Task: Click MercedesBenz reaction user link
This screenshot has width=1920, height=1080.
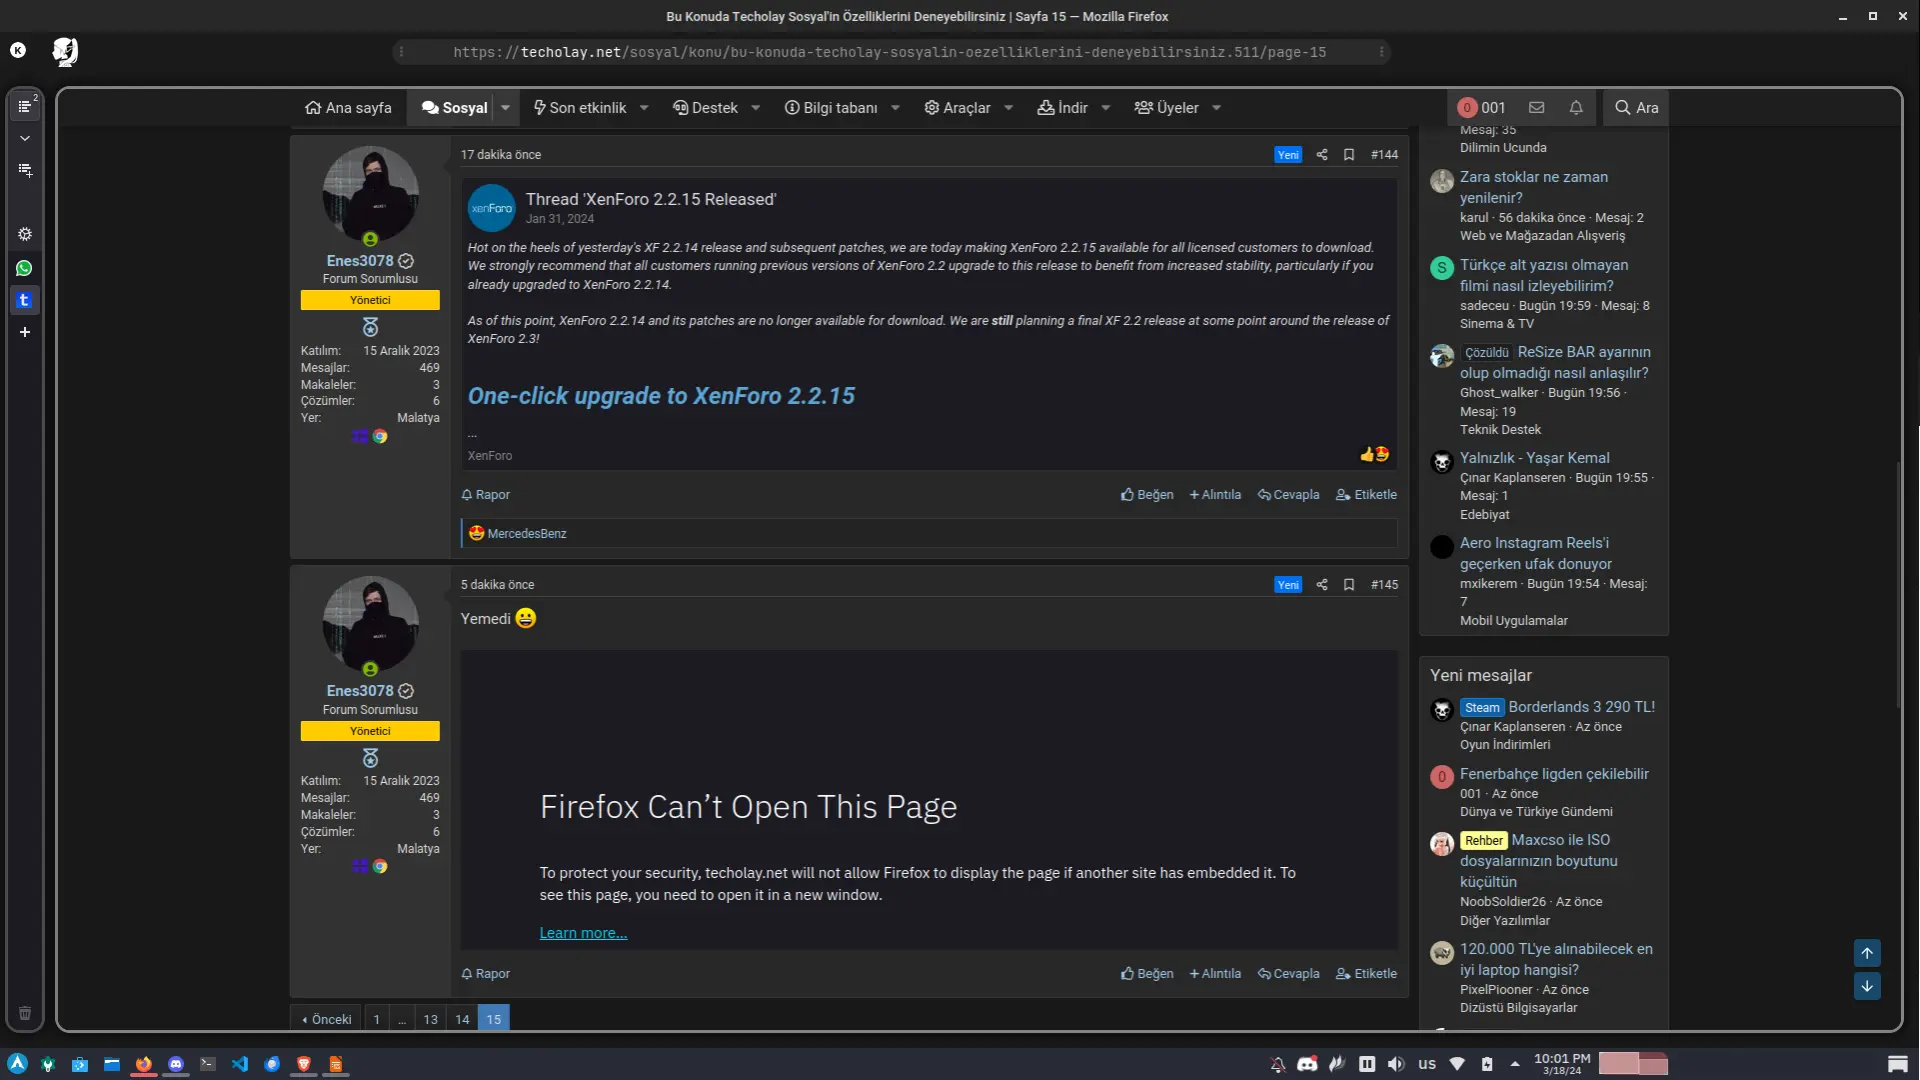Action: 527,534
